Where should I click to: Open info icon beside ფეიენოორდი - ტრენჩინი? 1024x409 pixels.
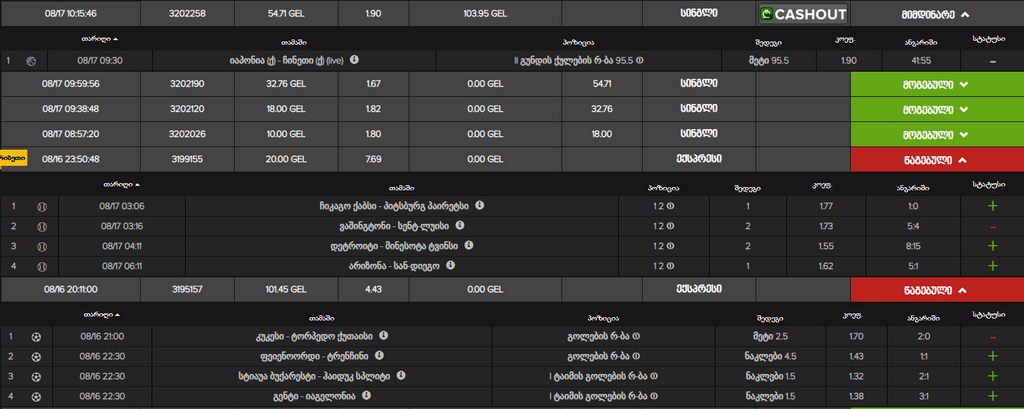379,356
